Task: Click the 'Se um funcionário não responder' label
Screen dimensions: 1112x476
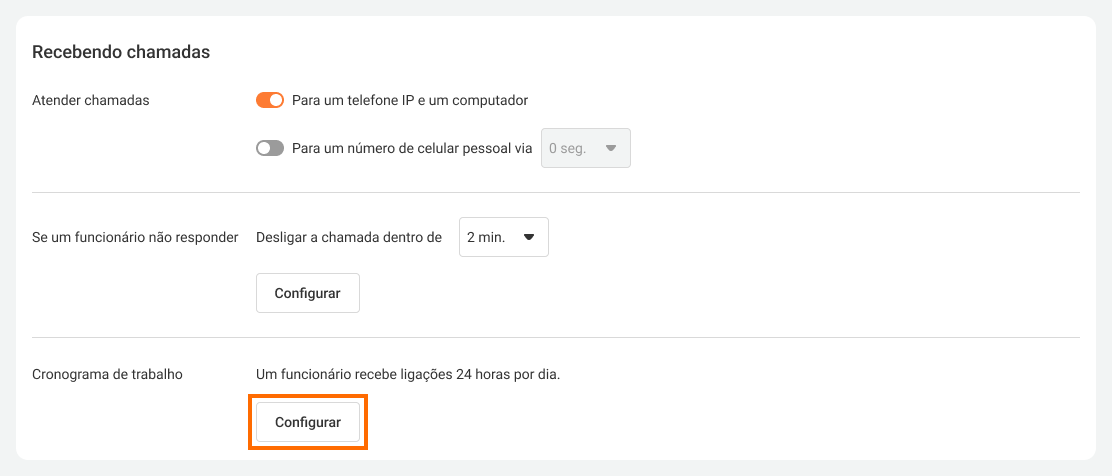Action: [x=135, y=237]
